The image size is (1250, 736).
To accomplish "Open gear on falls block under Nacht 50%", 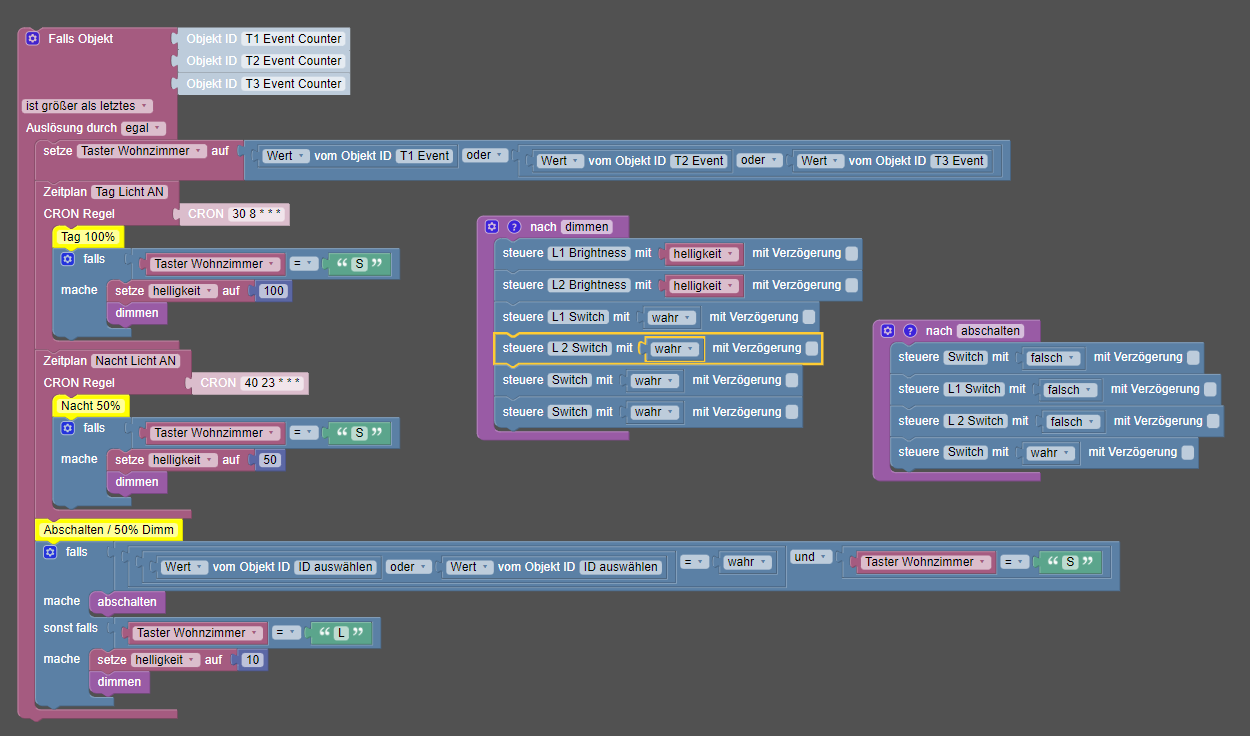I will pos(67,428).
